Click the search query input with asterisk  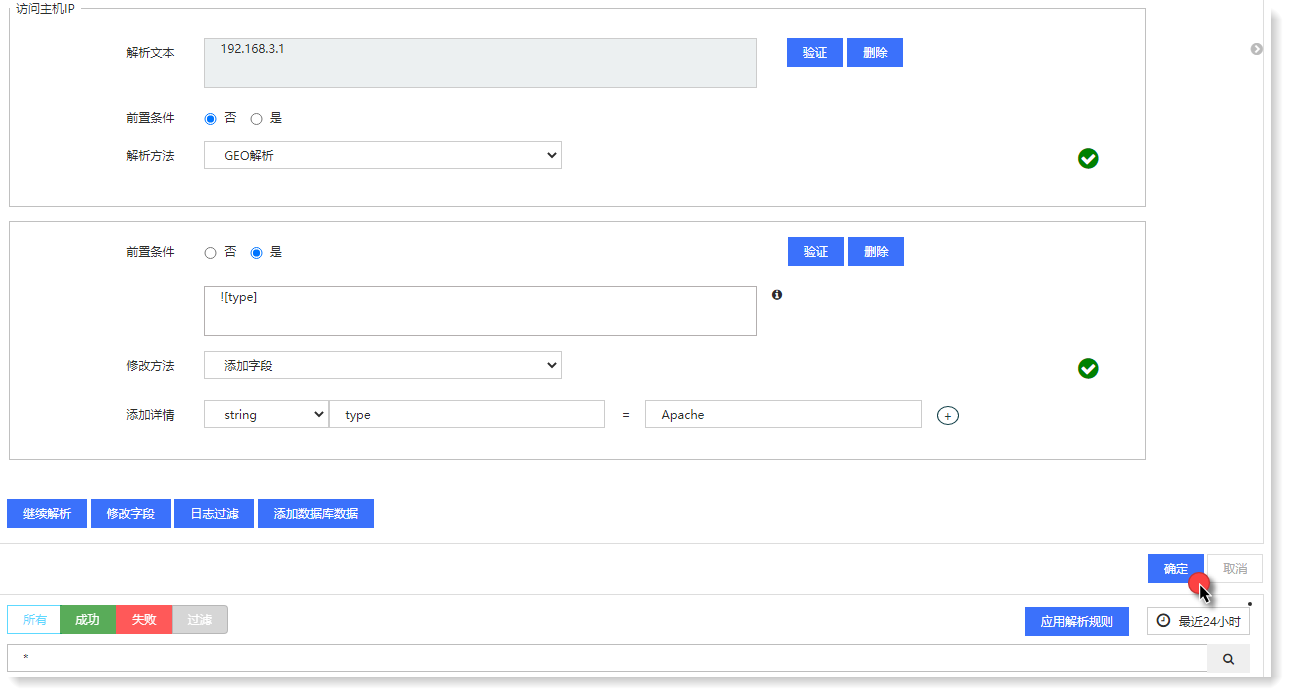[x=607, y=659]
